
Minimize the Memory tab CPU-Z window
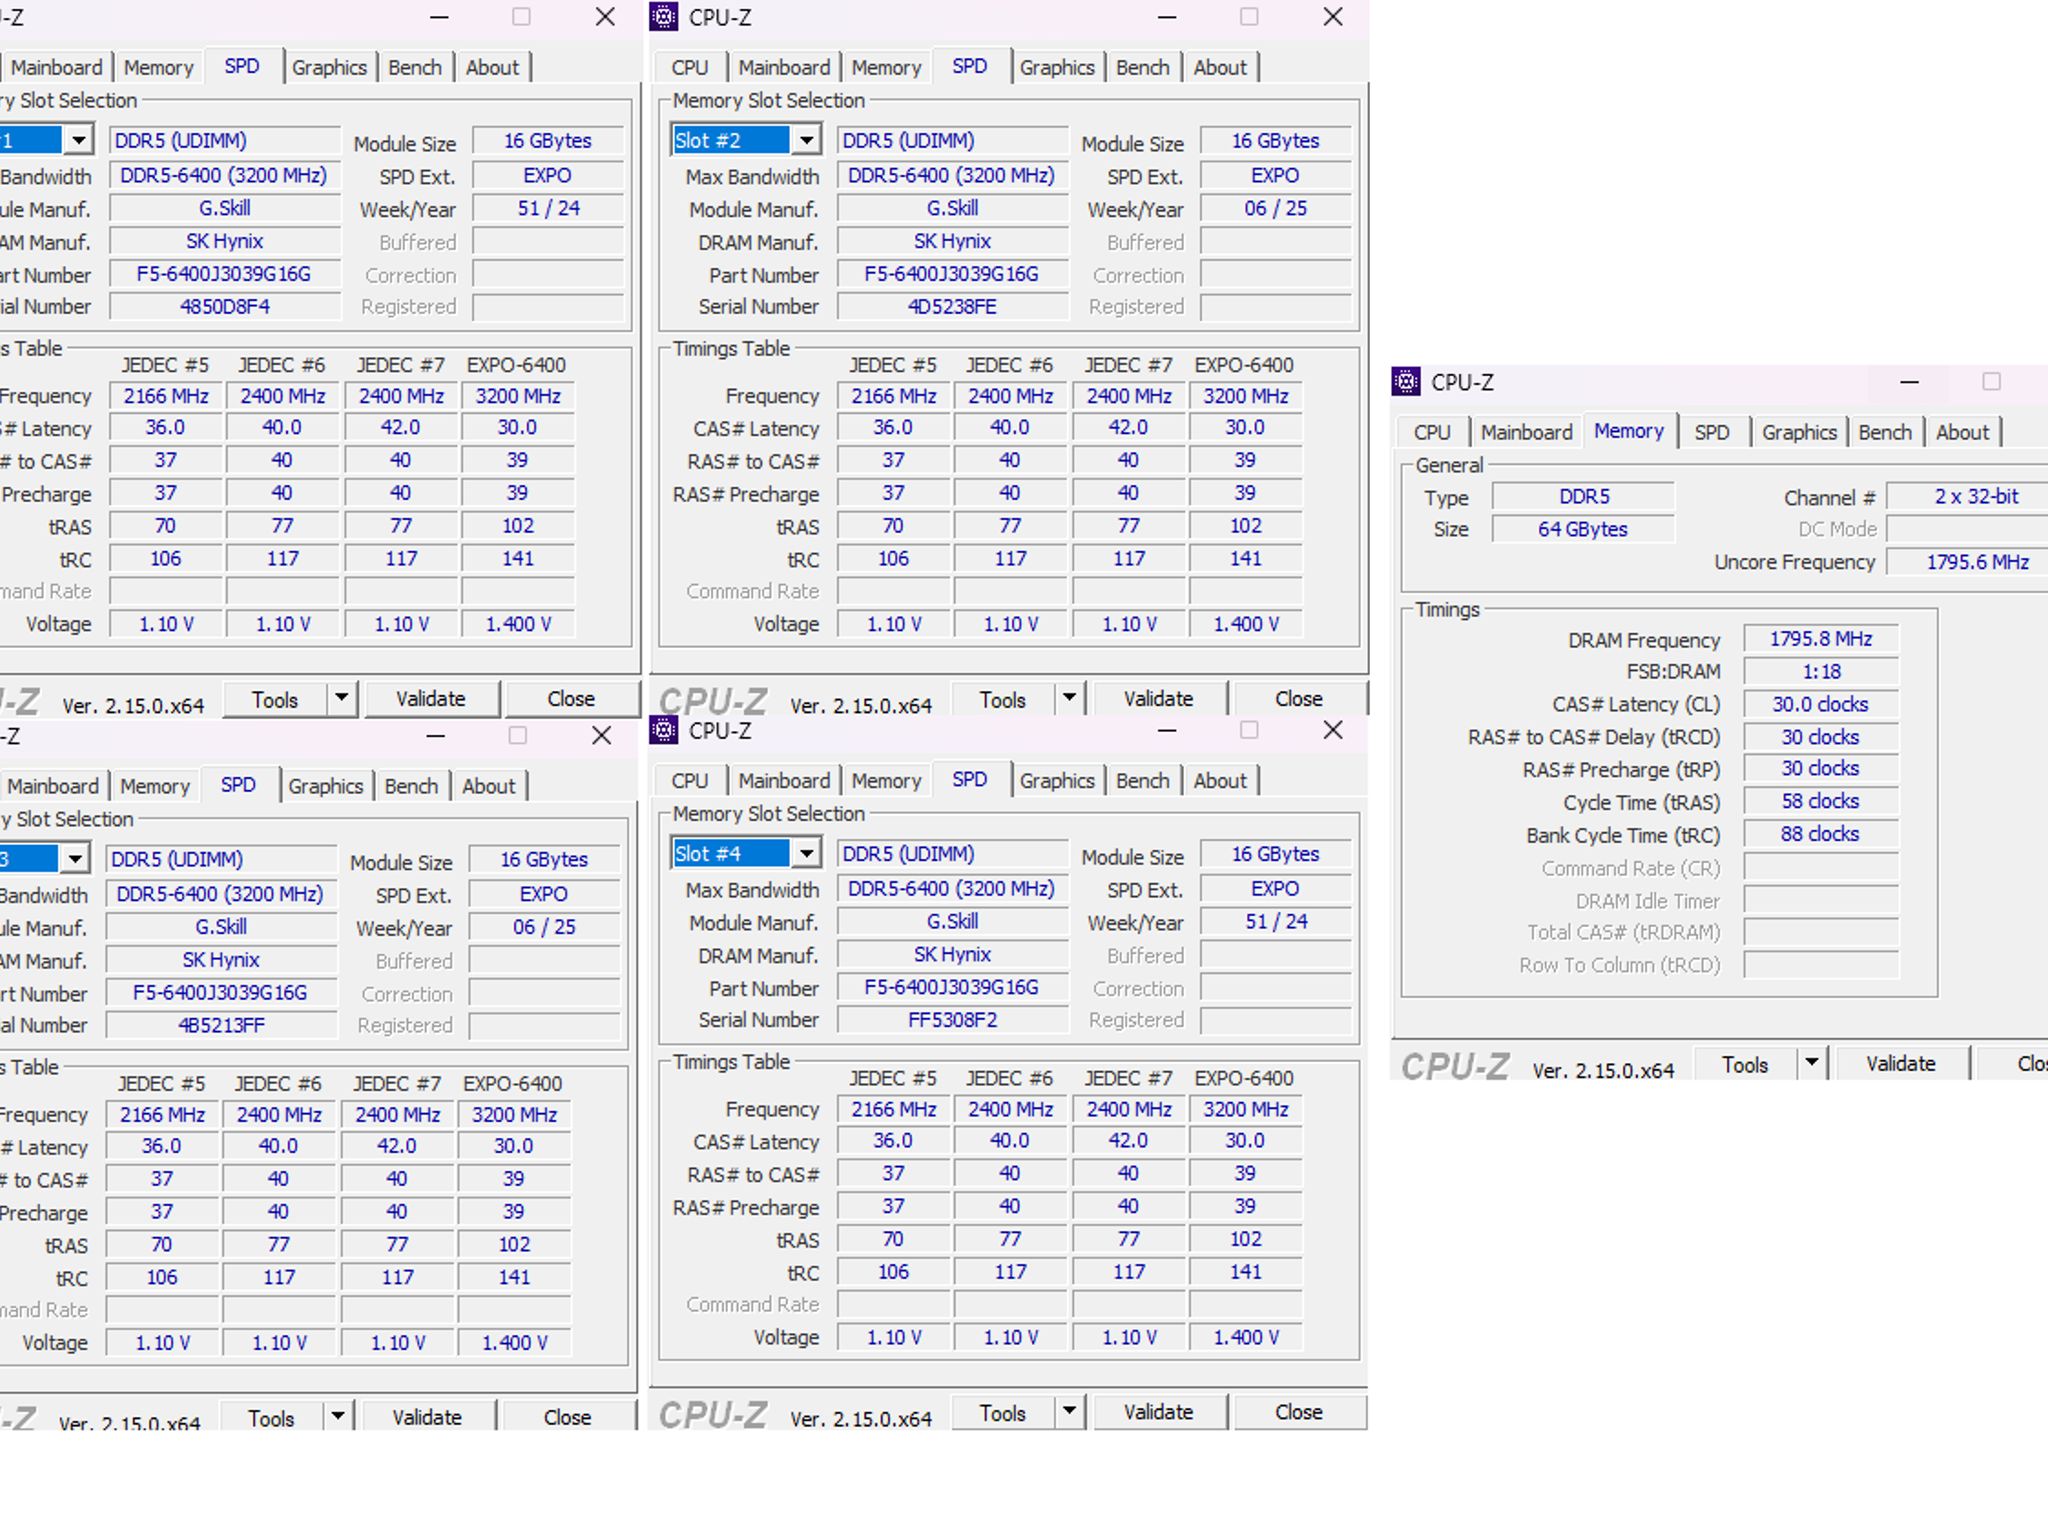click(x=1909, y=382)
